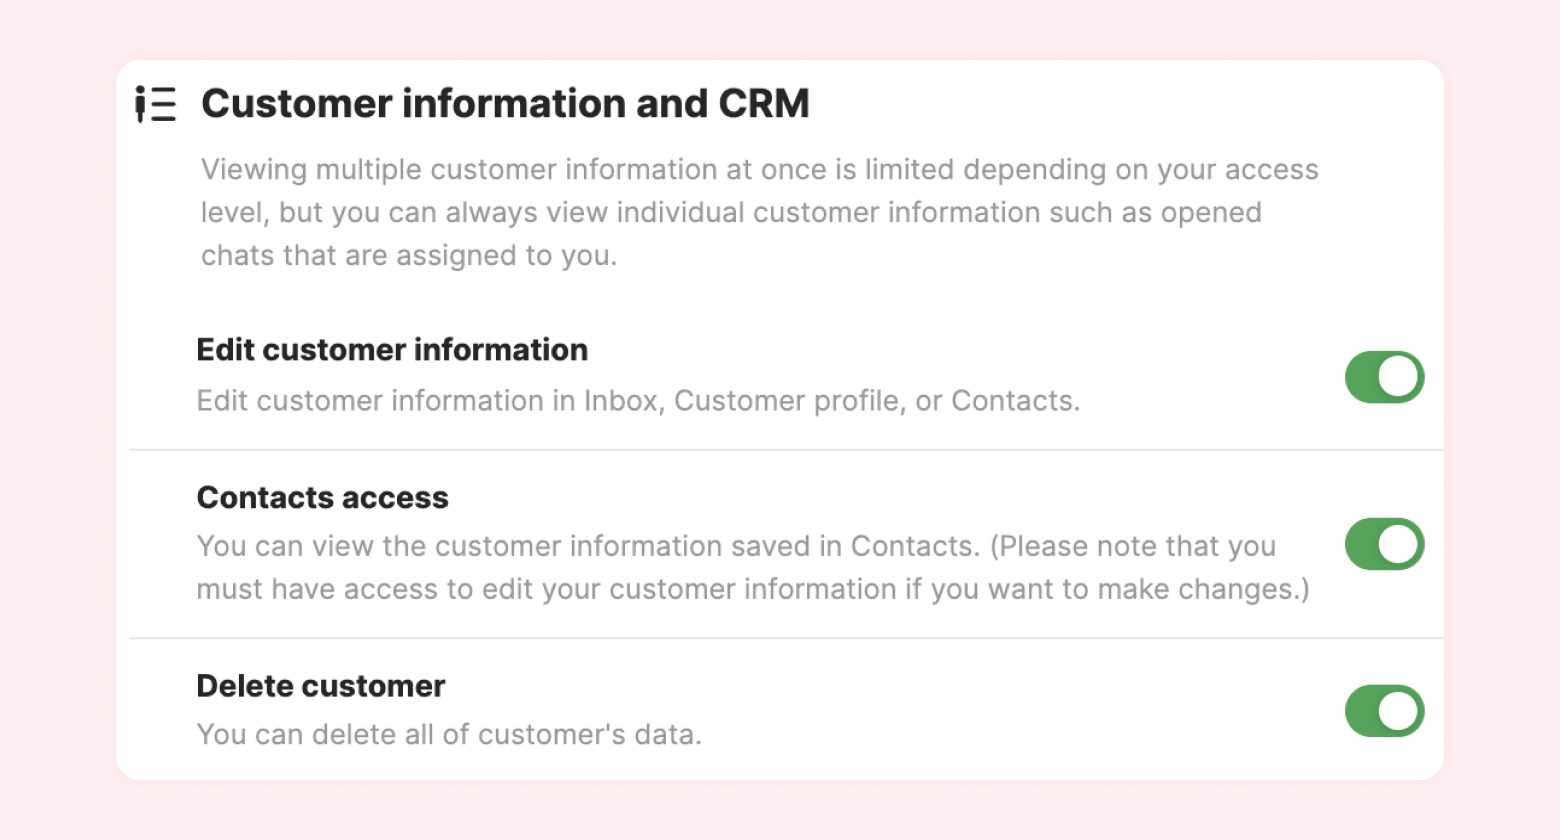Screen dimensions: 1560x840
Task: Click the pink background outside the card
Action: coord(58,420)
